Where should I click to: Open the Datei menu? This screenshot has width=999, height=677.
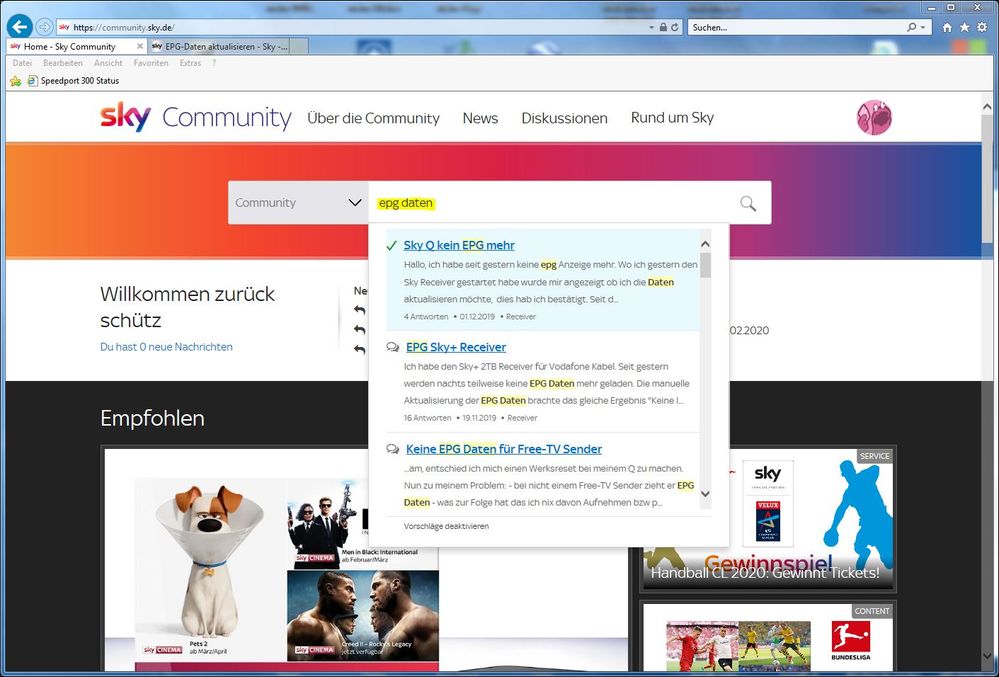coord(22,63)
